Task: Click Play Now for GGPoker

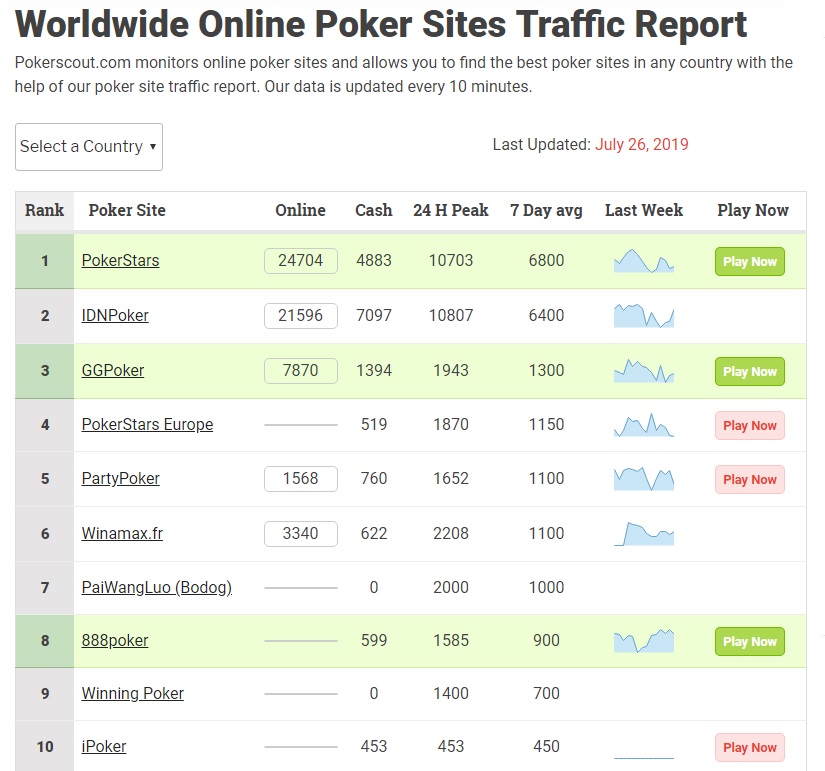Action: point(750,372)
